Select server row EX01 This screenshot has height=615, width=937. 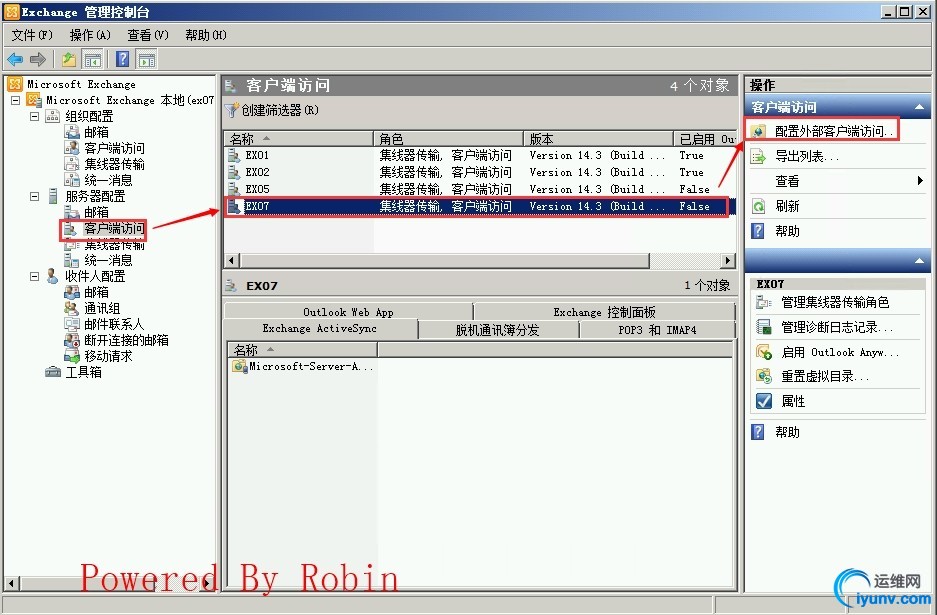click(479, 155)
